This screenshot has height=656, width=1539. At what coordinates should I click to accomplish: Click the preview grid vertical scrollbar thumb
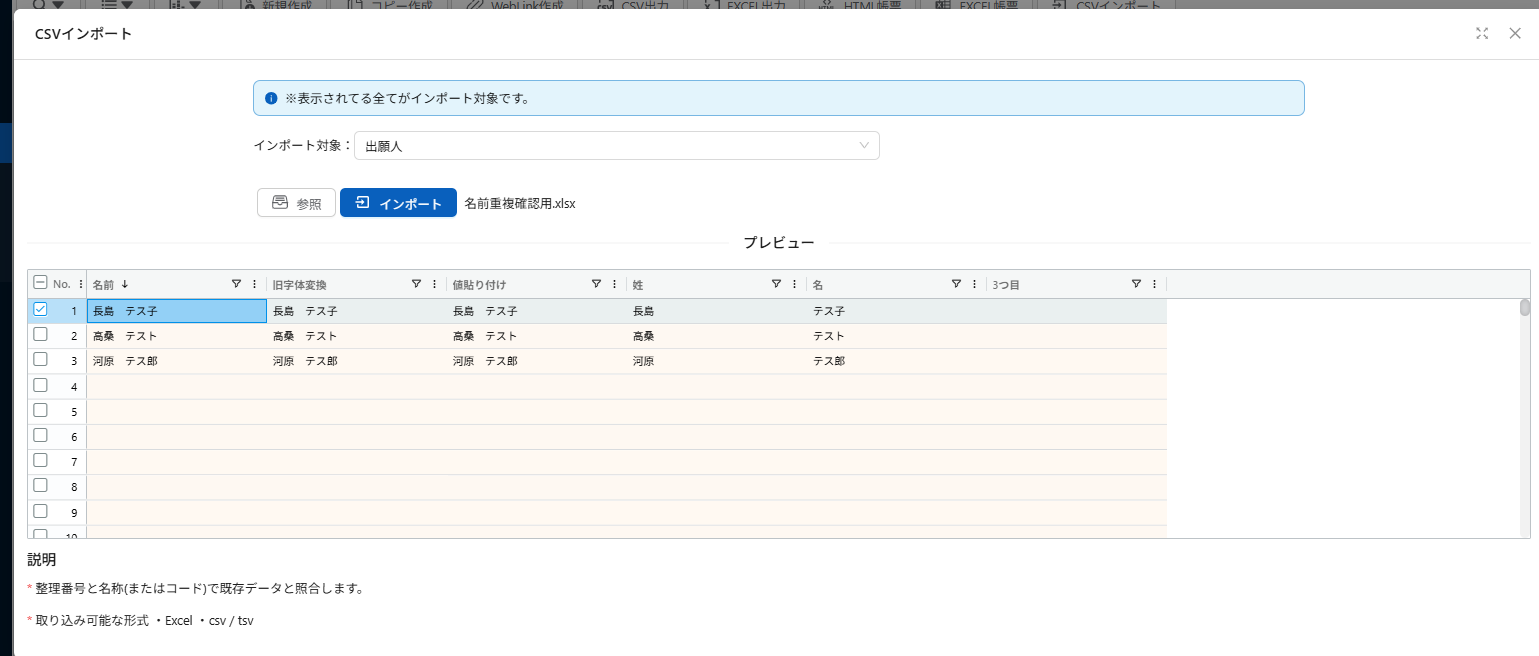click(x=1525, y=307)
